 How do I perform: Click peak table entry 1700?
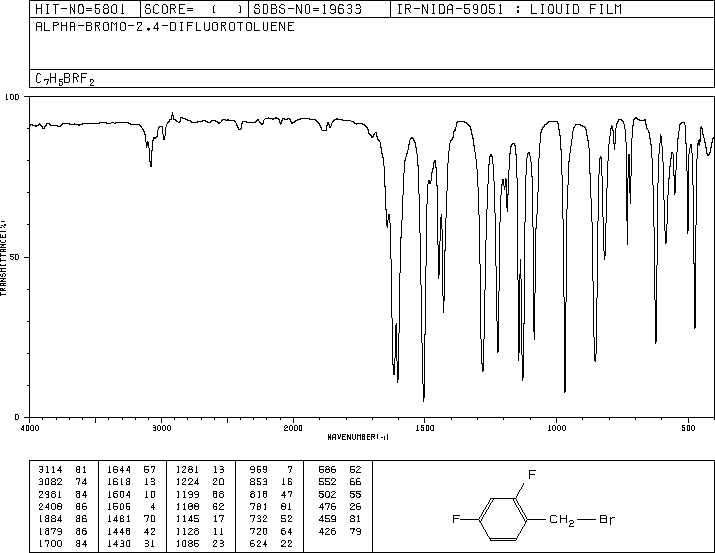click(x=51, y=543)
